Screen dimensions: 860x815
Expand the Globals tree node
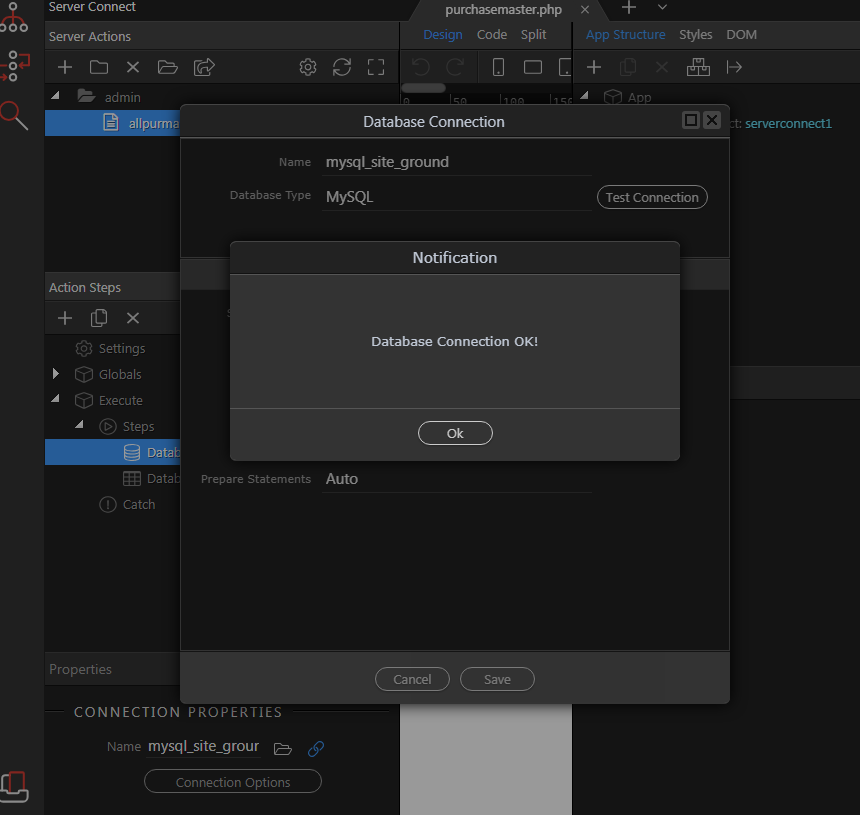coord(56,374)
